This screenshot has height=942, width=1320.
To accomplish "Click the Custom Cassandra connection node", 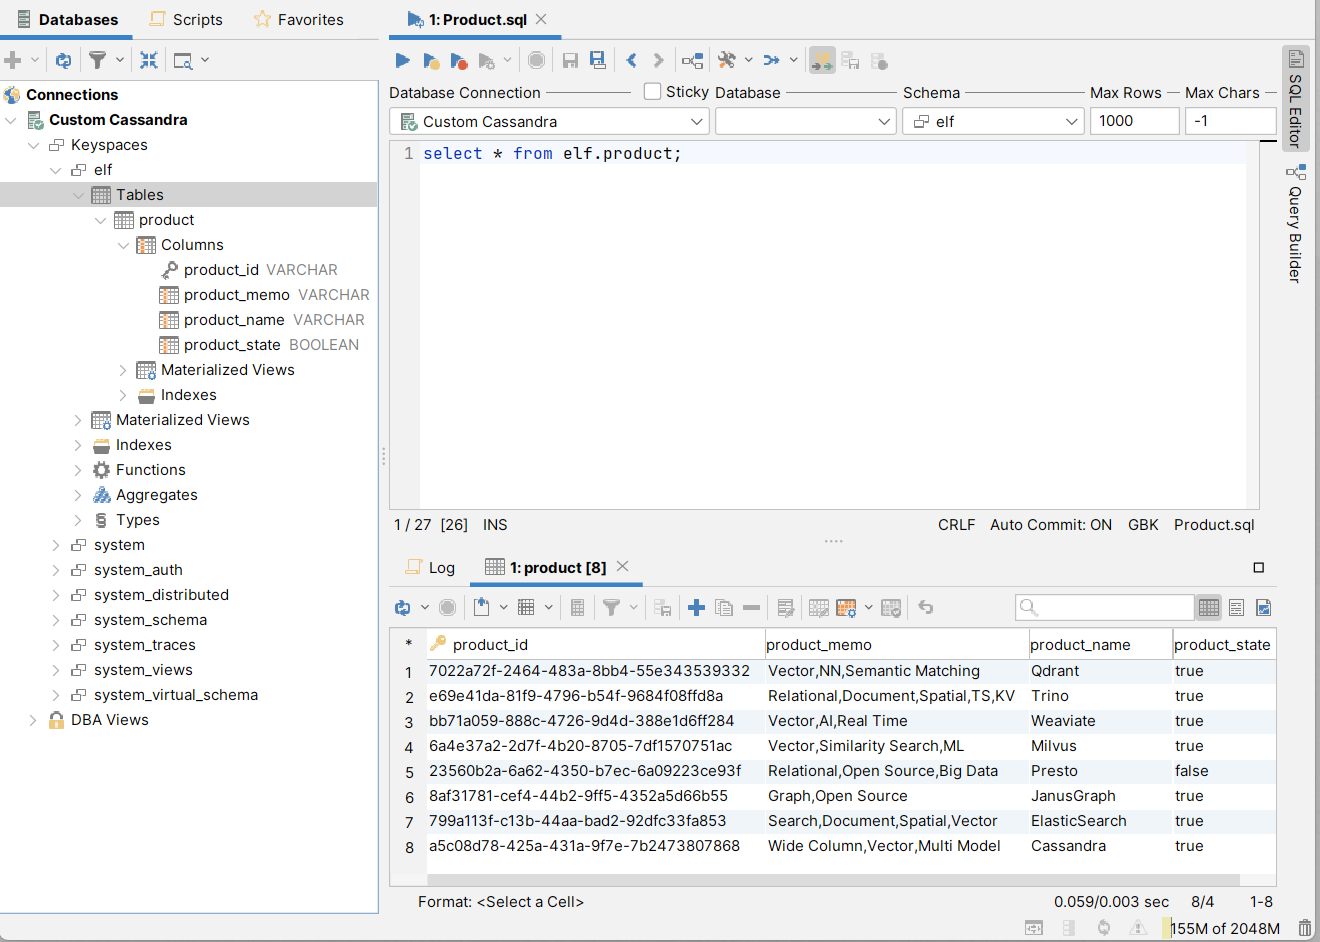I will coord(118,120).
